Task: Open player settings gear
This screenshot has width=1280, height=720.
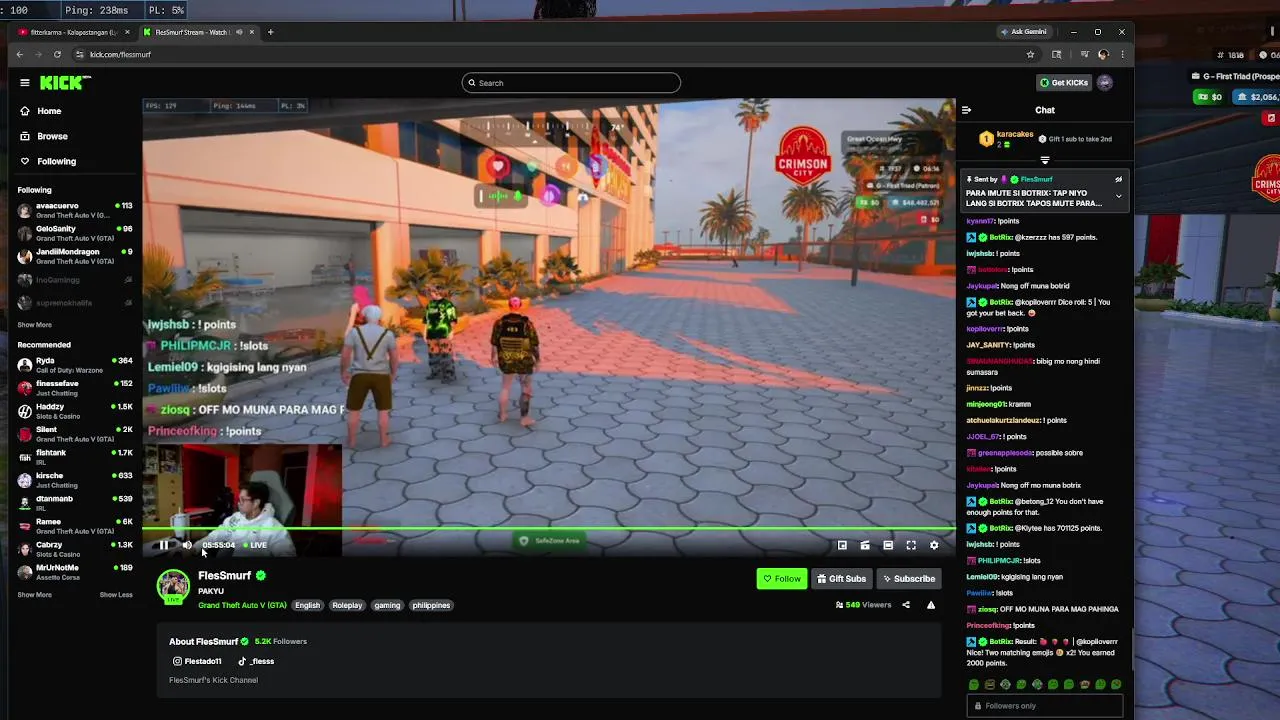Action: [934, 545]
